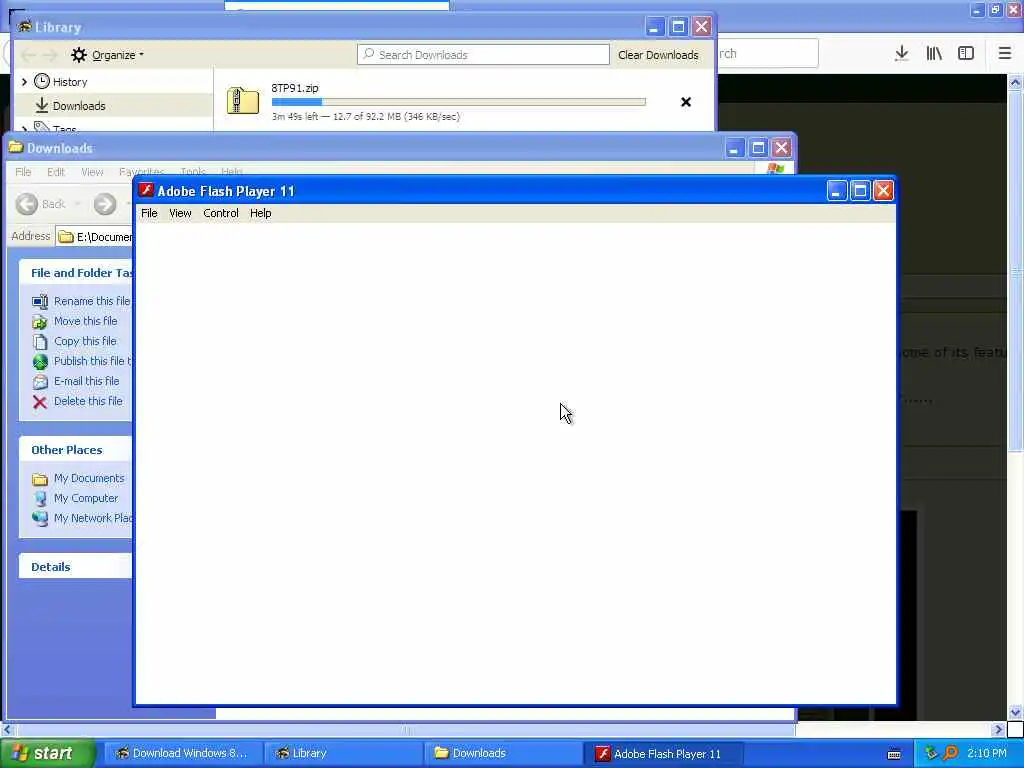Click the Copy this file icon
The width and height of the screenshot is (1024, 768).
(x=40, y=342)
